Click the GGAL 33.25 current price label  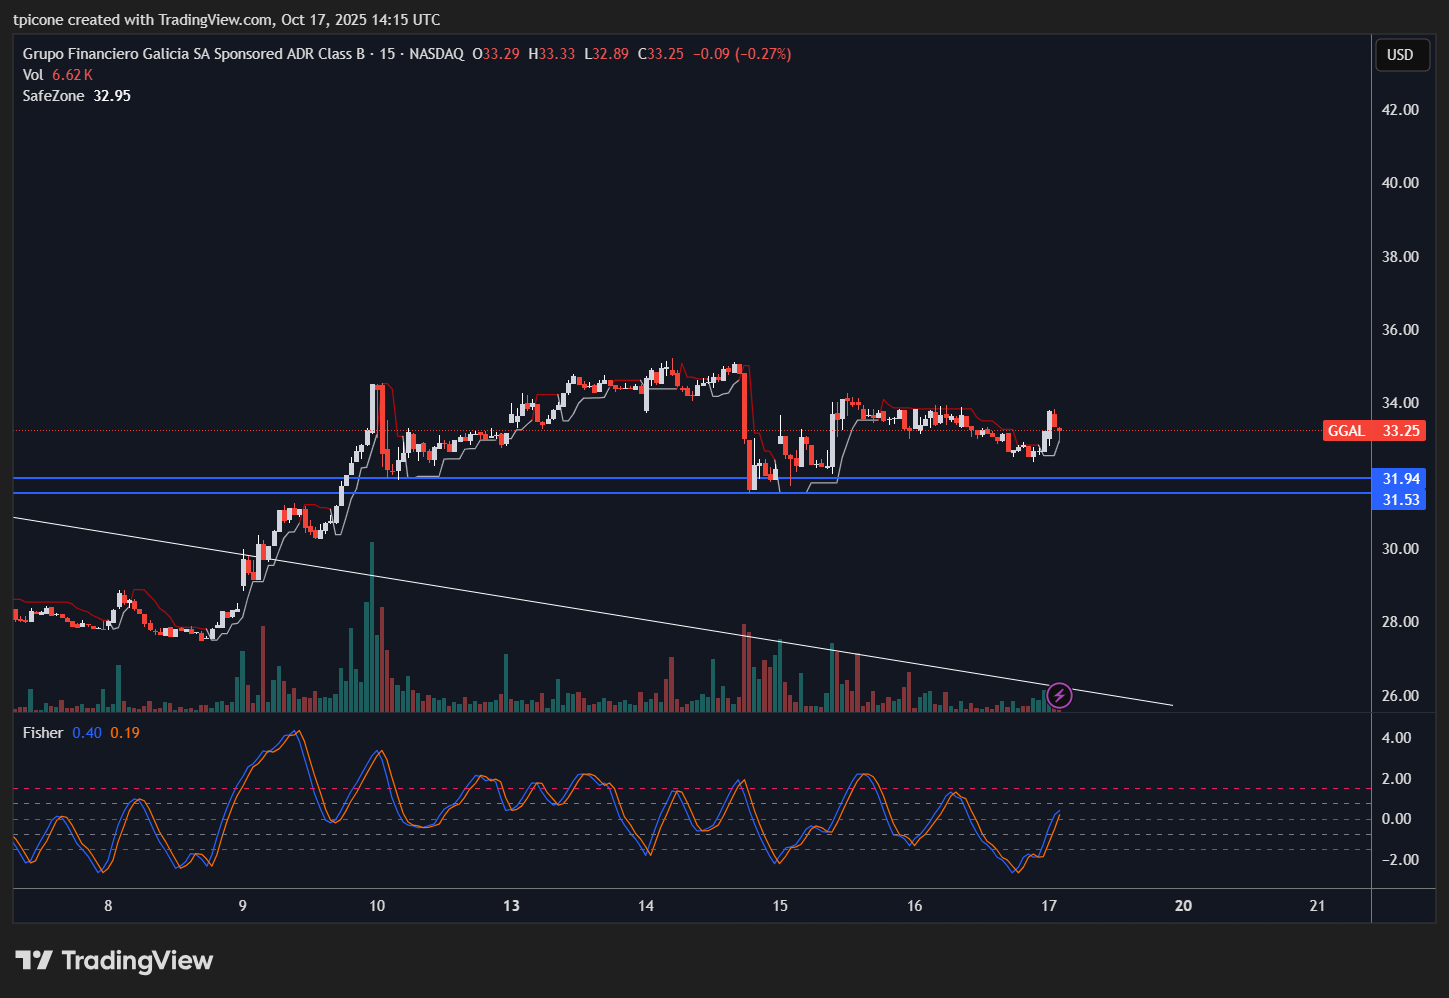click(x=1373, y=431)
